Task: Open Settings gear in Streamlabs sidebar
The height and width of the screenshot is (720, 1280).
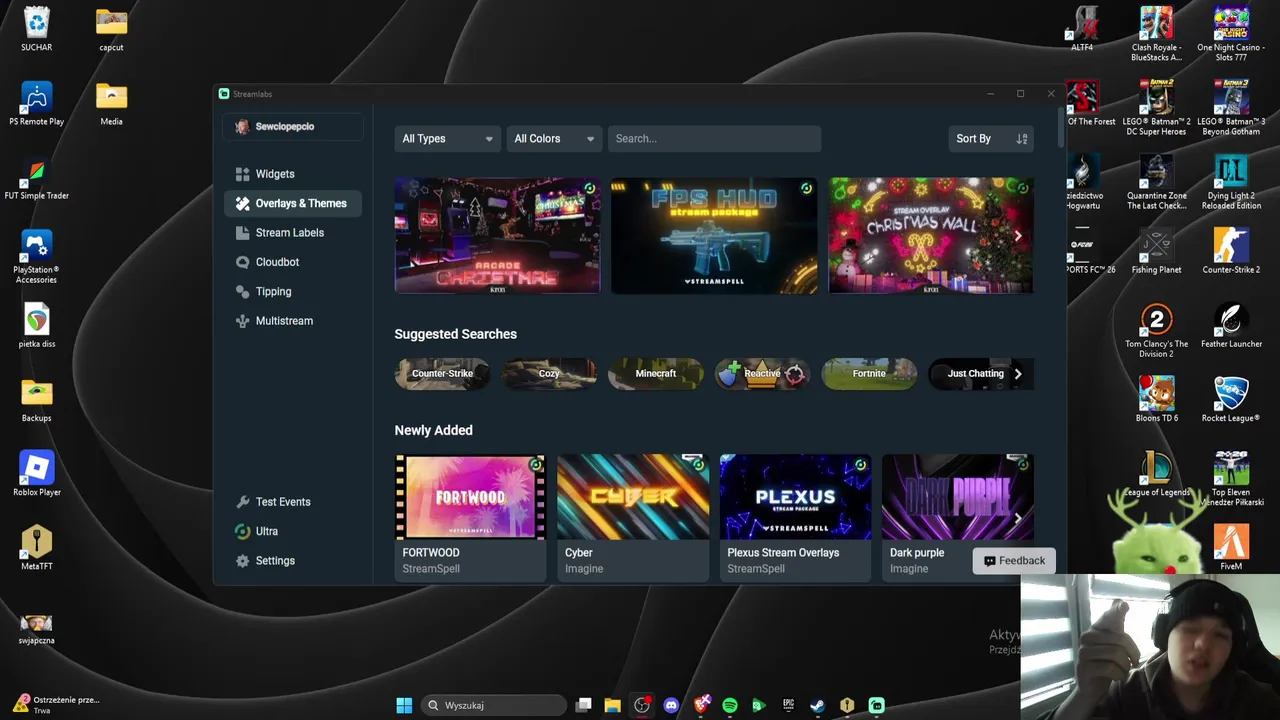Action: [x=242, y=561]
